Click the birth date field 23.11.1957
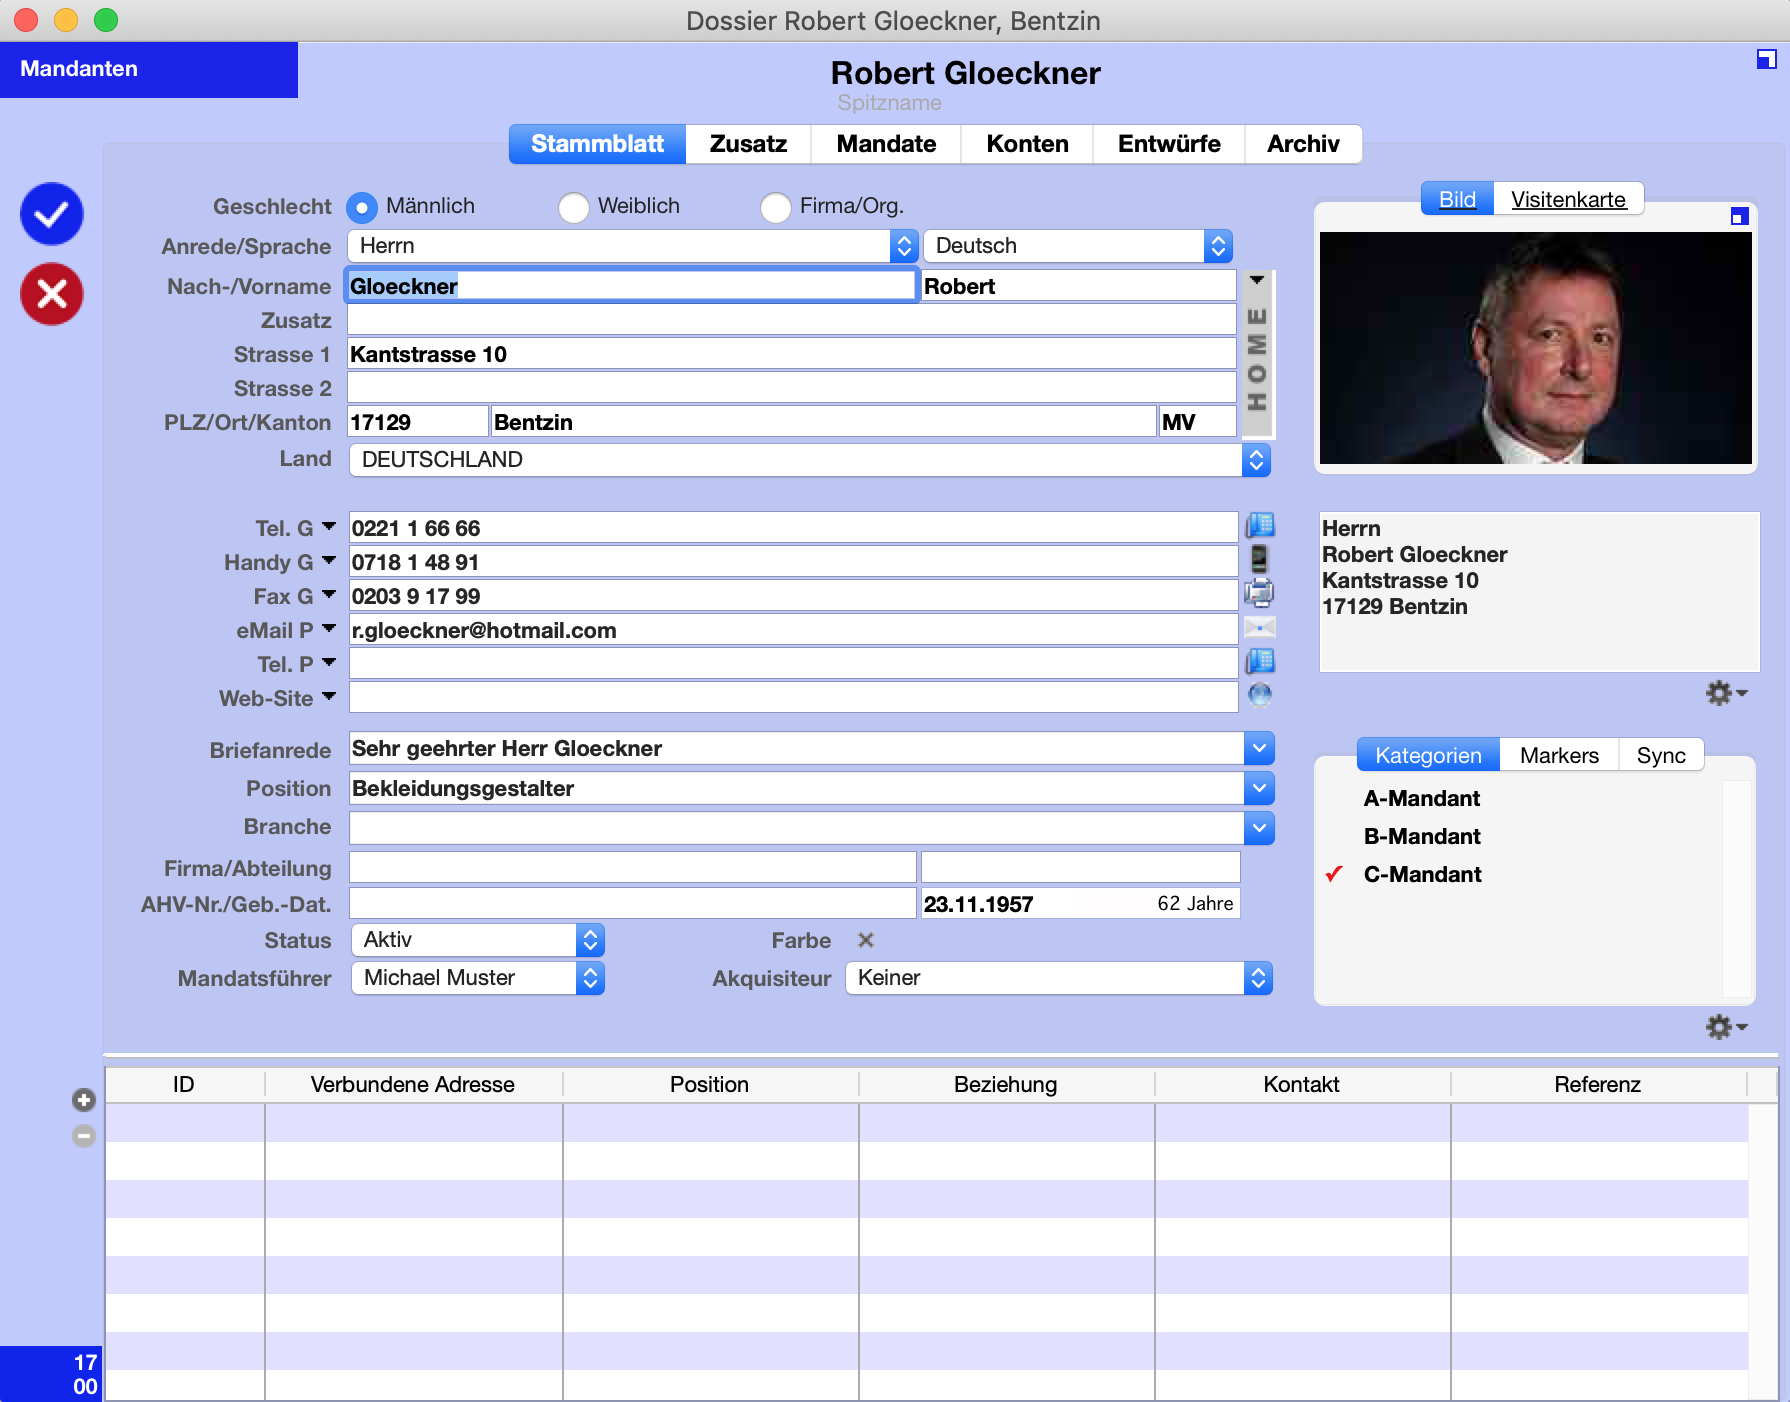The image size is (1790, 1402). point(1080,904)
